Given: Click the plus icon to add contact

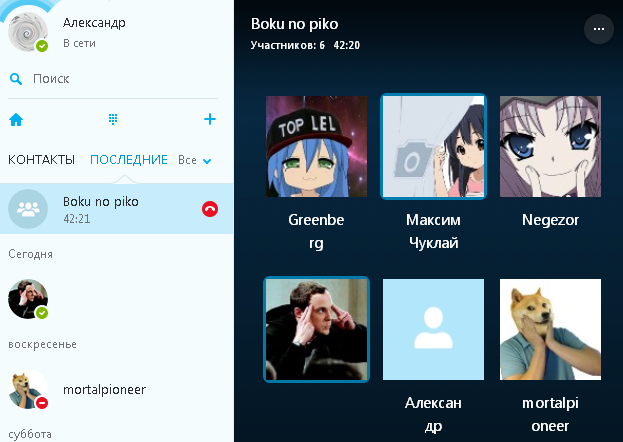Looking at the screenshot, I should (210, 119).
